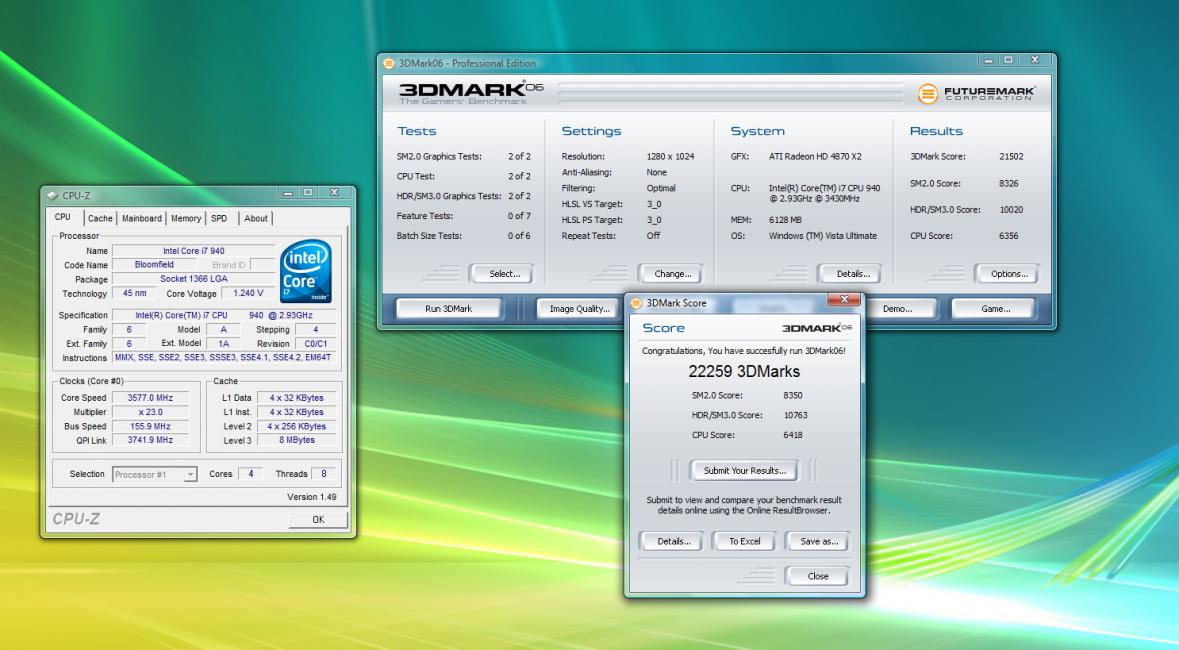Maximize the 3DMark06 Professional Edition window
Image resolution: width=1179 pixels, height=650 pixels.
tap(1009, 60)
